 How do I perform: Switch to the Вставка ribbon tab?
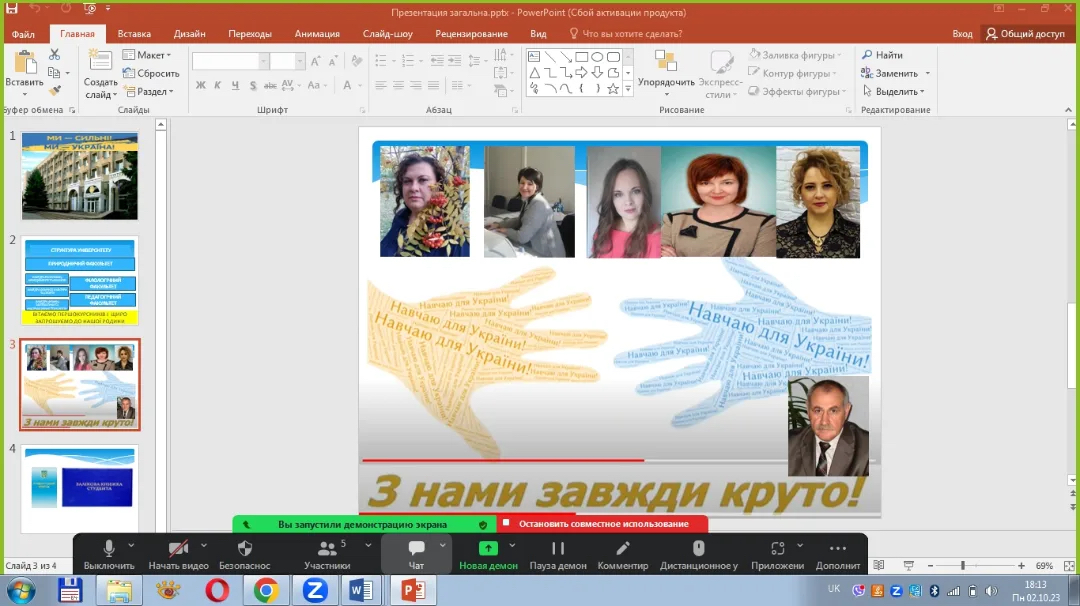coord(134,33)
